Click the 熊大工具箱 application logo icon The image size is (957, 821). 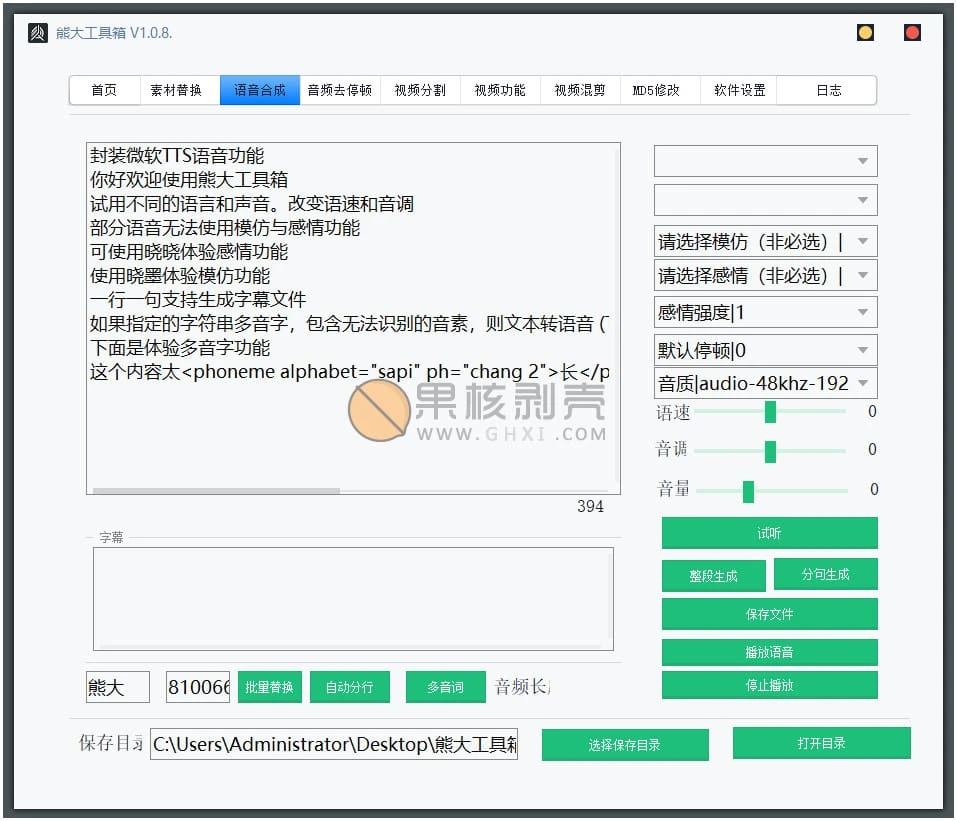pos(37,32)
